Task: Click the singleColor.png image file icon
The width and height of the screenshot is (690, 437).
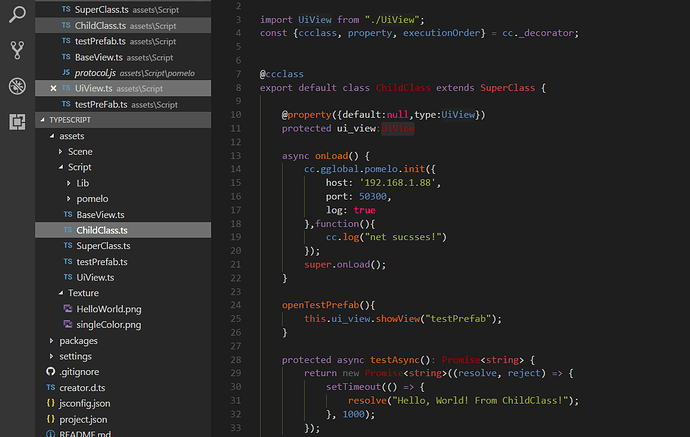Action: click(x=68, y=324)
